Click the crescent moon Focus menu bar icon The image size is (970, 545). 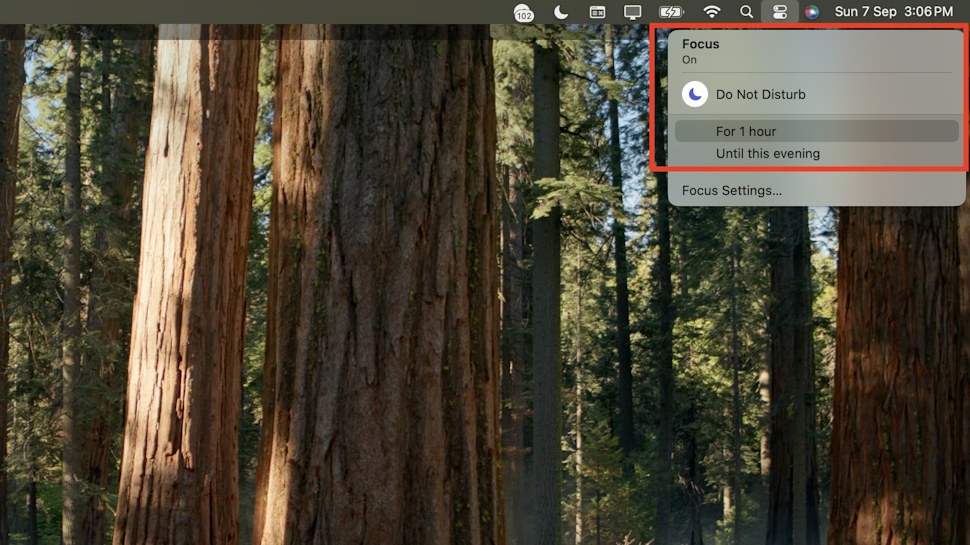[x=560, y=12]
